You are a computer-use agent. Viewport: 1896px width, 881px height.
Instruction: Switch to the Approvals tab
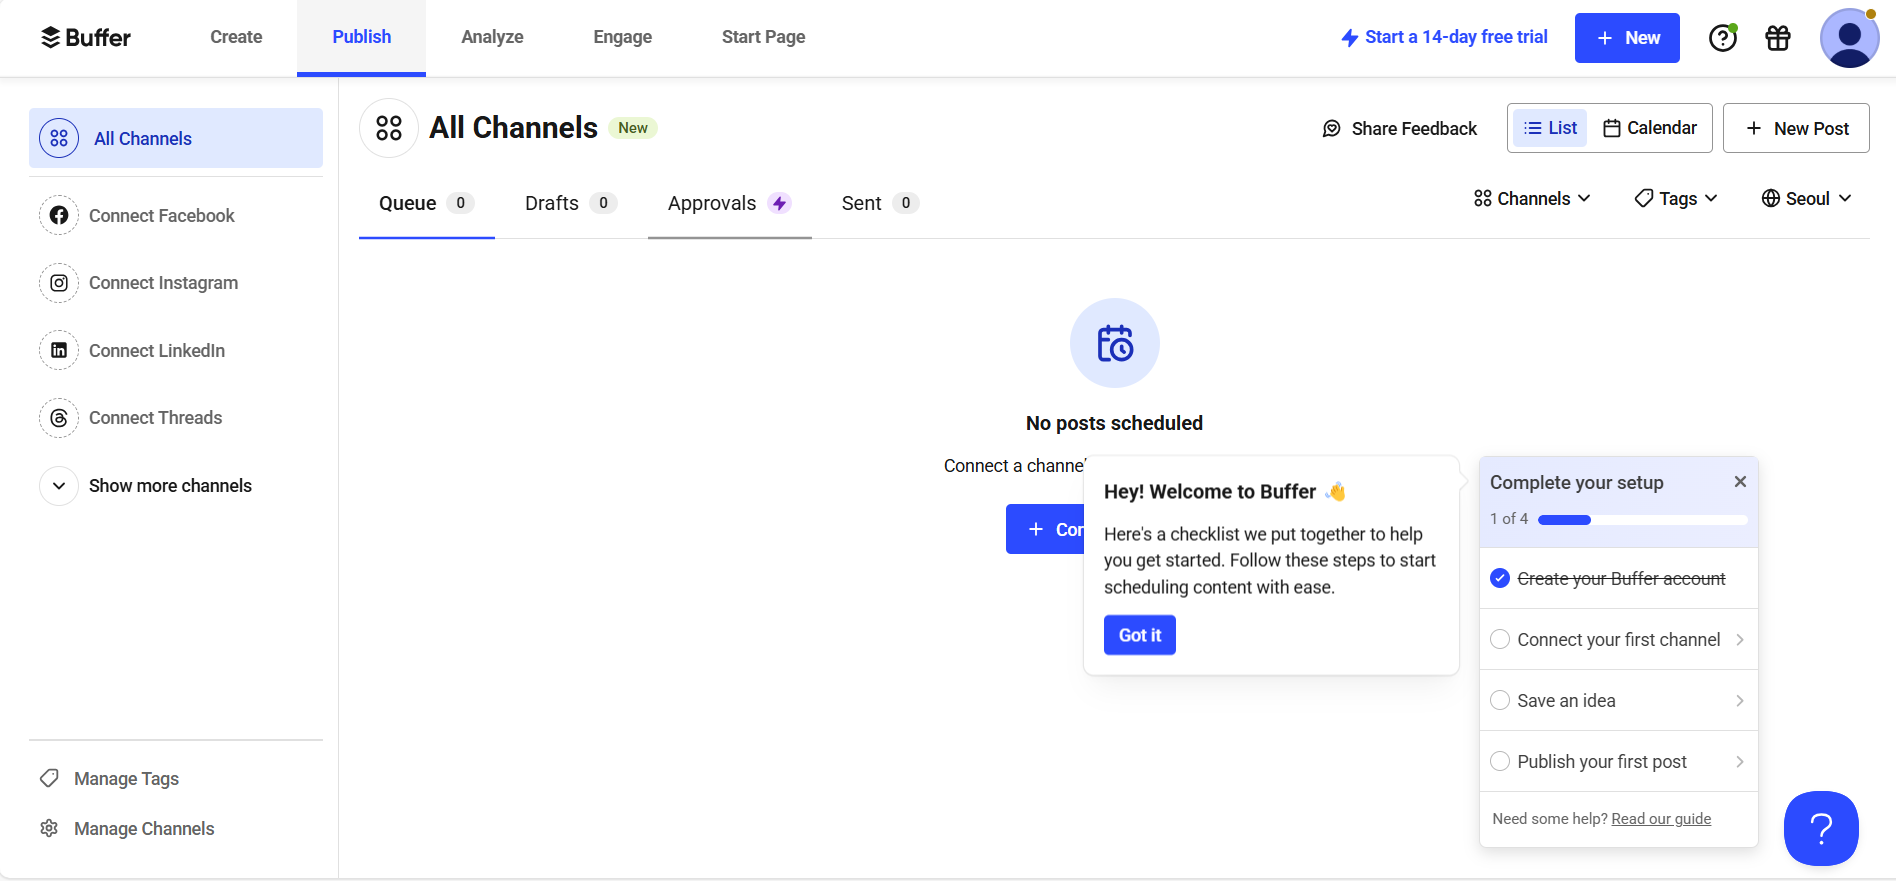point(730,203)
